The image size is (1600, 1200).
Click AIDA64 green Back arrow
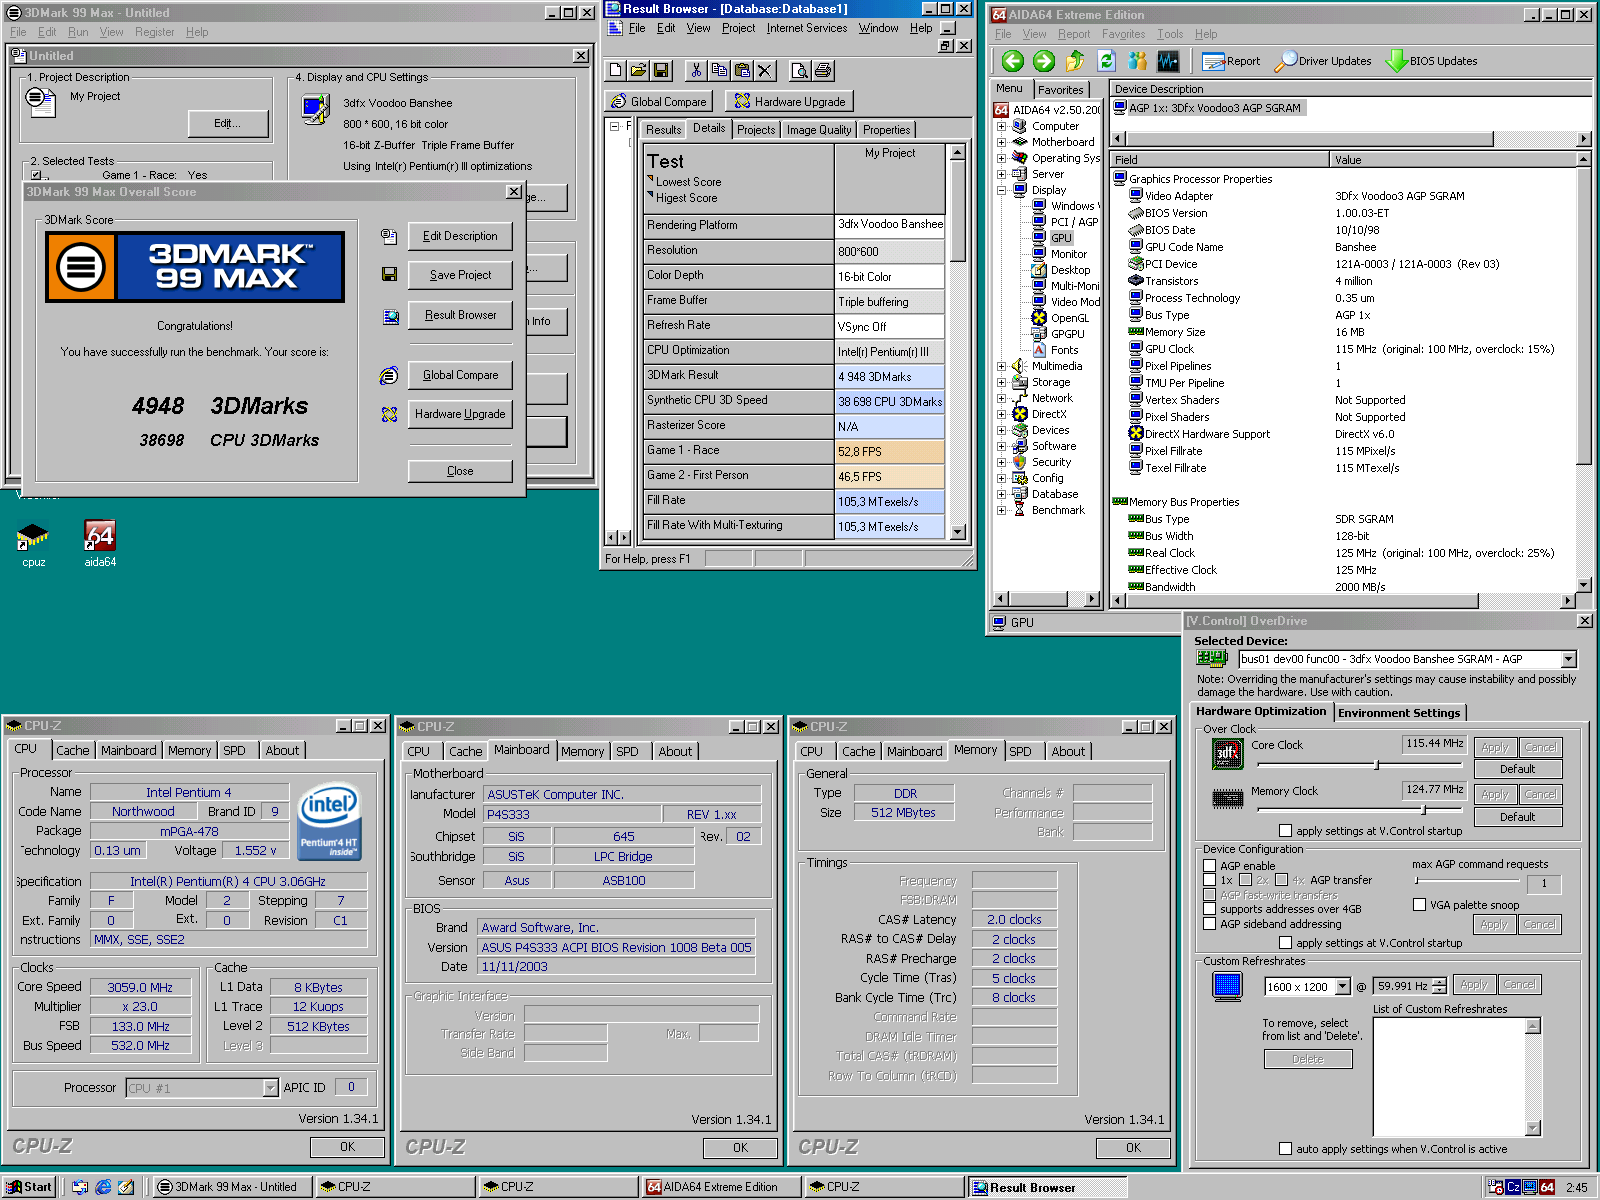coord(1013,61)
